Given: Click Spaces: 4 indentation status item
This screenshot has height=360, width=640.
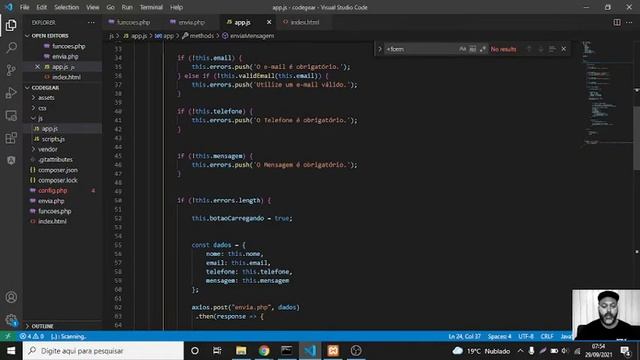Looking at the screenshot, I should tap(500, 336).
